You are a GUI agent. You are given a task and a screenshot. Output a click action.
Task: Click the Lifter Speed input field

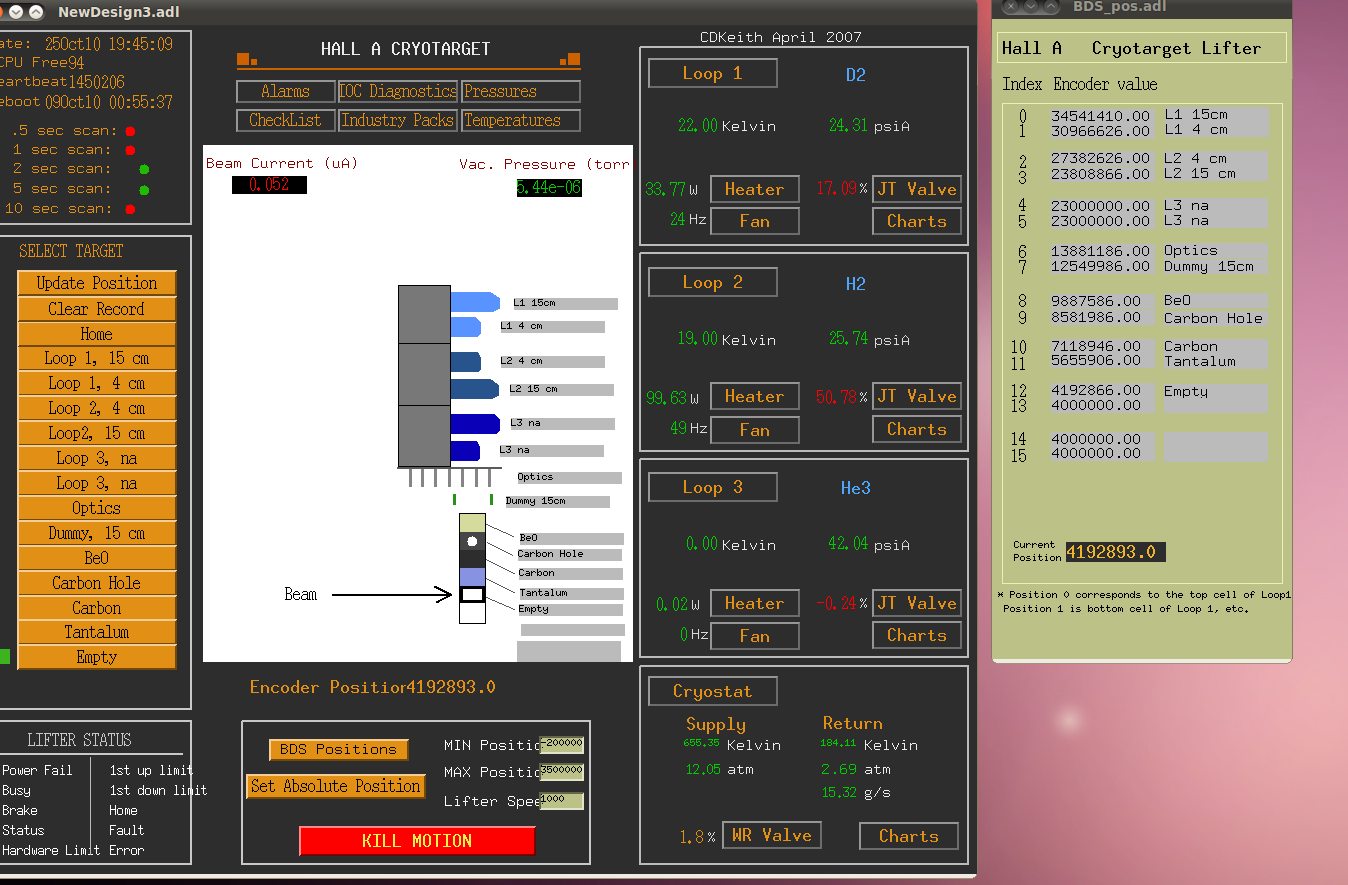coord(562,801)
